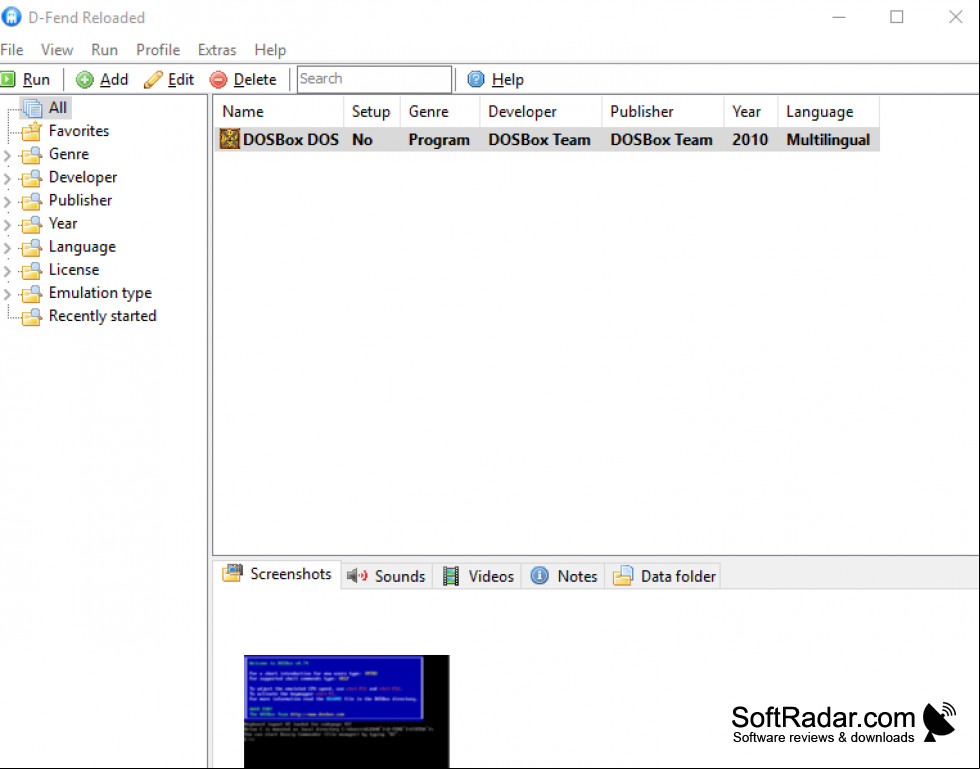The width and height of the screenshot is (980, 769).
Task: Sort list by Name column header
Action: (278, 111)
